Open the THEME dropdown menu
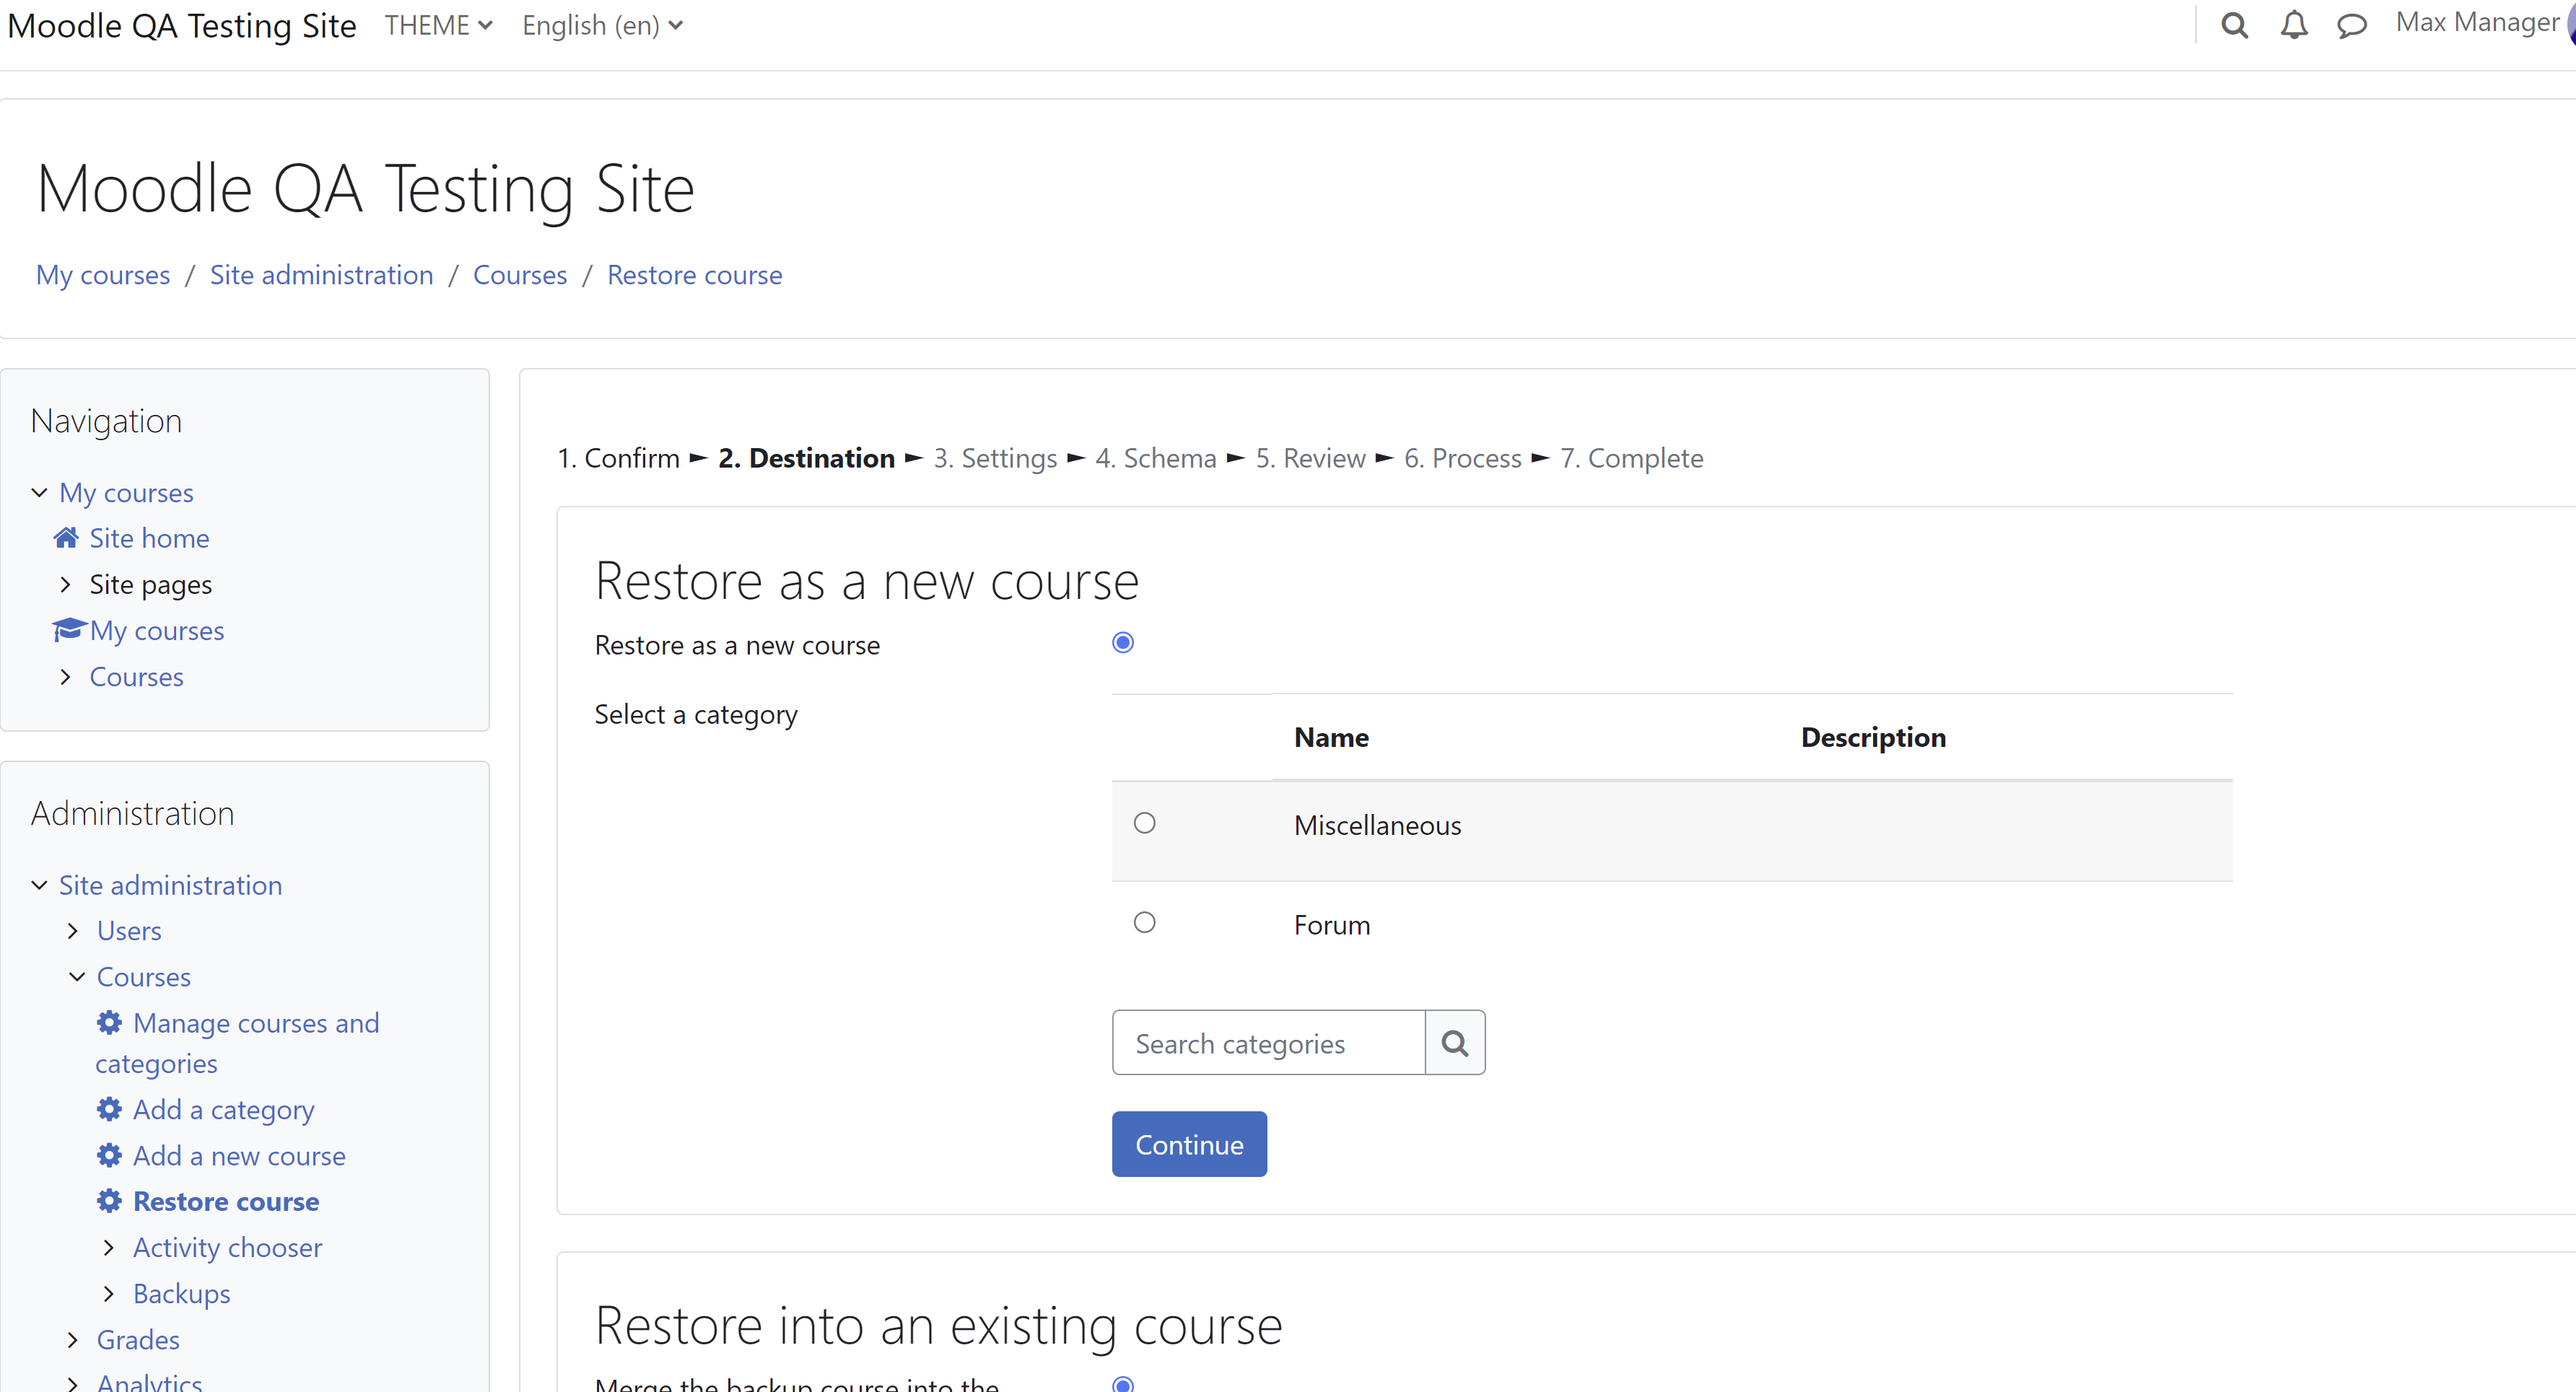2576x1392 pixels. coord(438,26)
